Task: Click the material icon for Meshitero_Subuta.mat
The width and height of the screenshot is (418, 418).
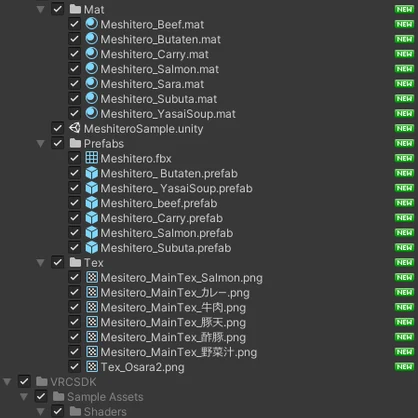Action: [x=92, y=98]
